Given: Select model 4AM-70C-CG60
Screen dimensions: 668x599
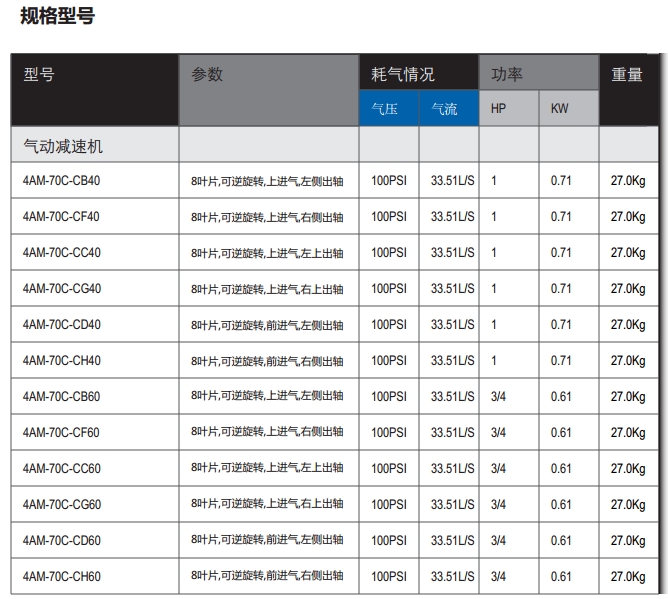Looking at the screenshot, I should pyautogui.click(x=61, y=505).
